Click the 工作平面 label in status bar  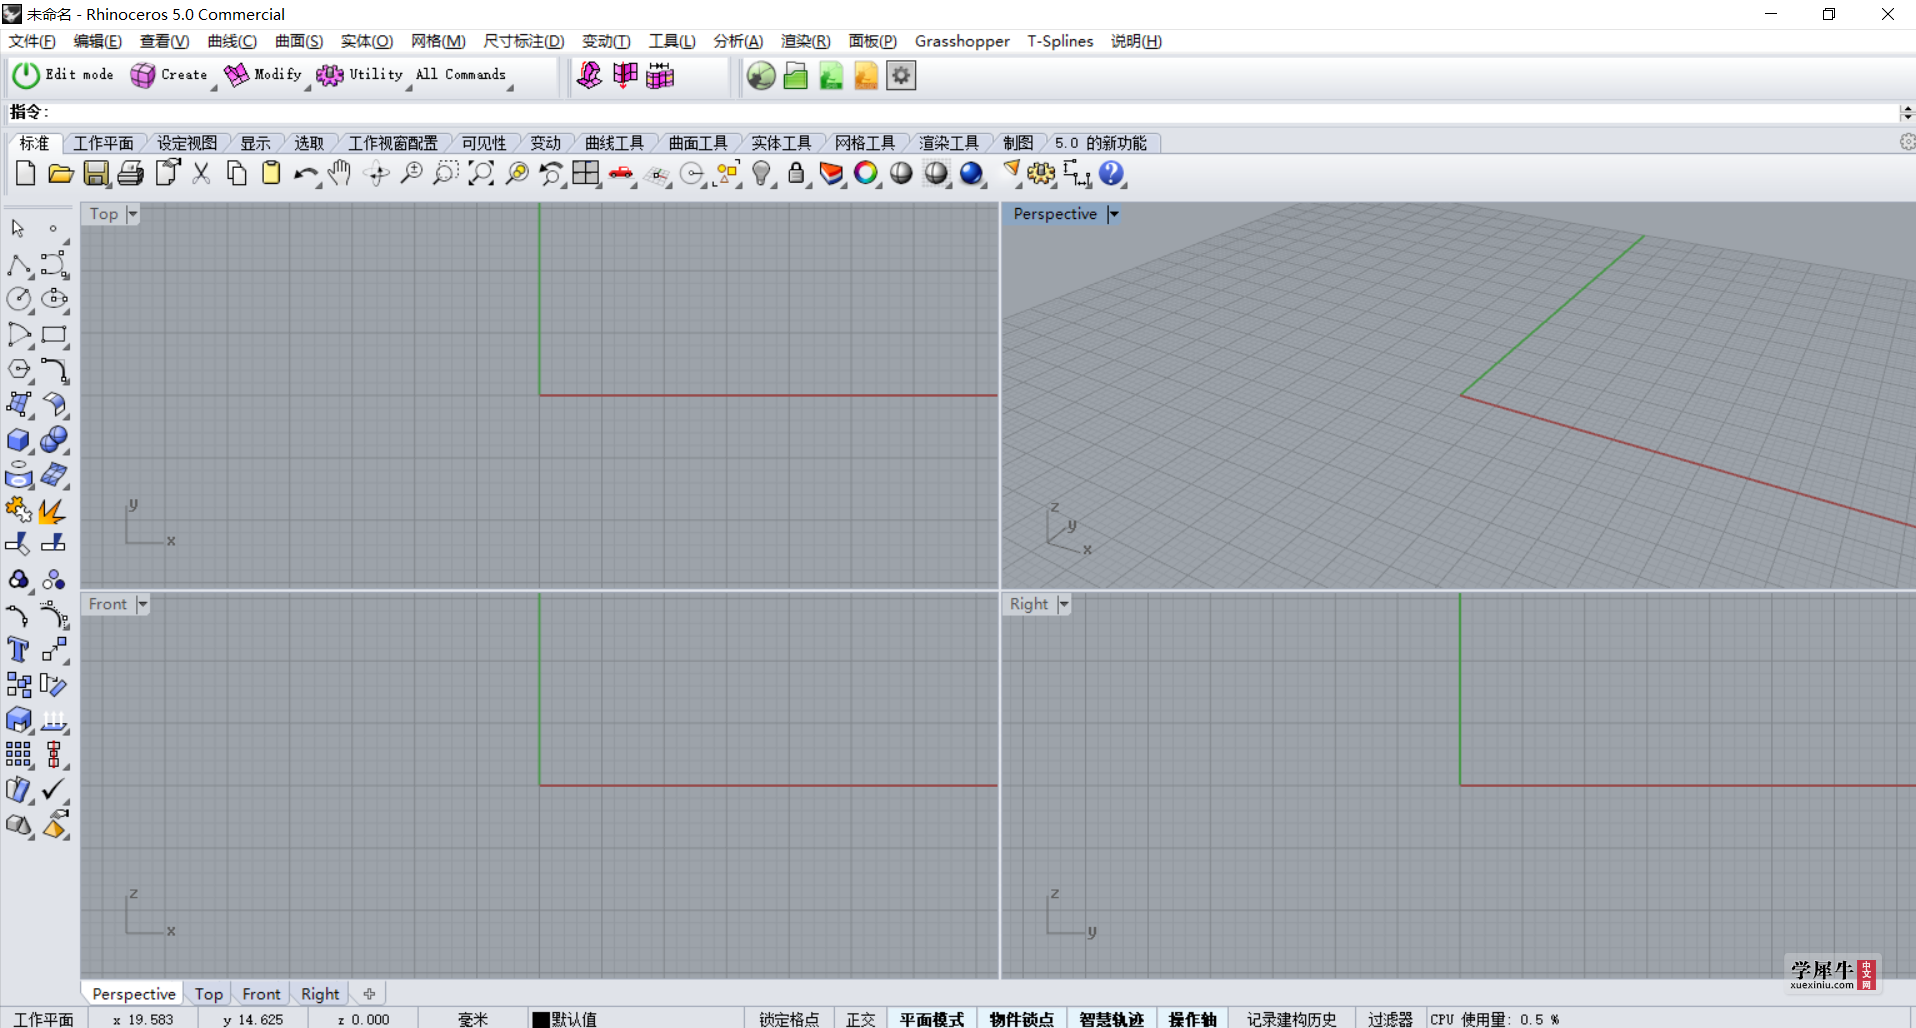(x=44, y=1019)
